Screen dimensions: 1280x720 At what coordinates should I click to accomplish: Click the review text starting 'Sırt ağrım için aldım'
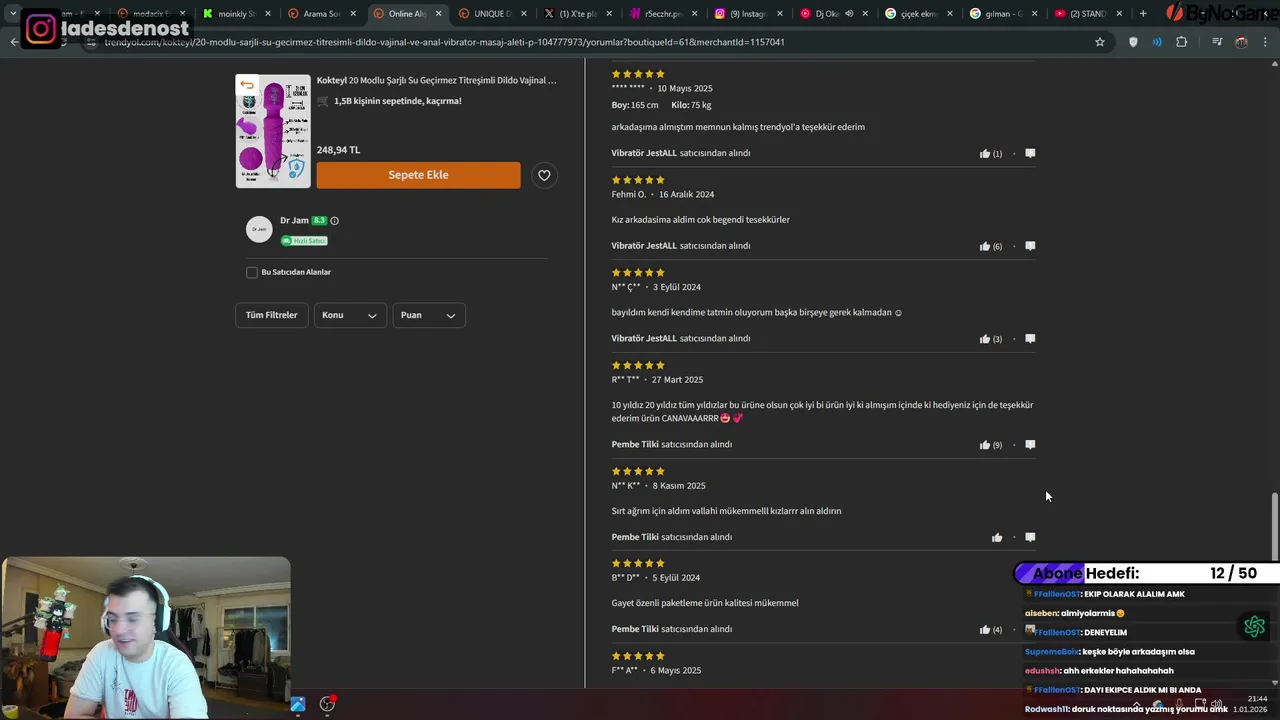pos(726,511)
